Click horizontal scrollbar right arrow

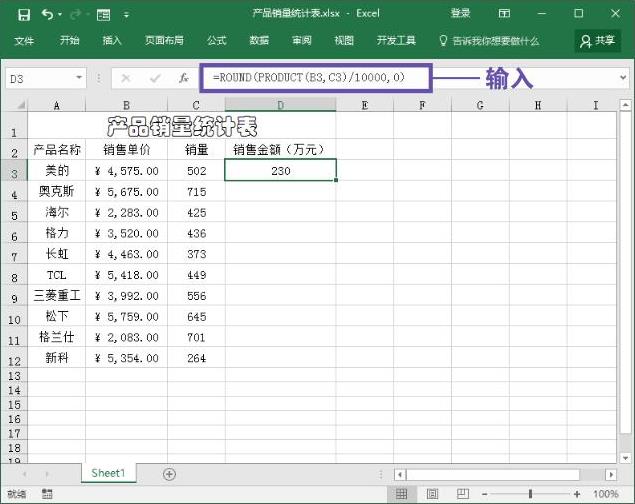tap(611, 474)
